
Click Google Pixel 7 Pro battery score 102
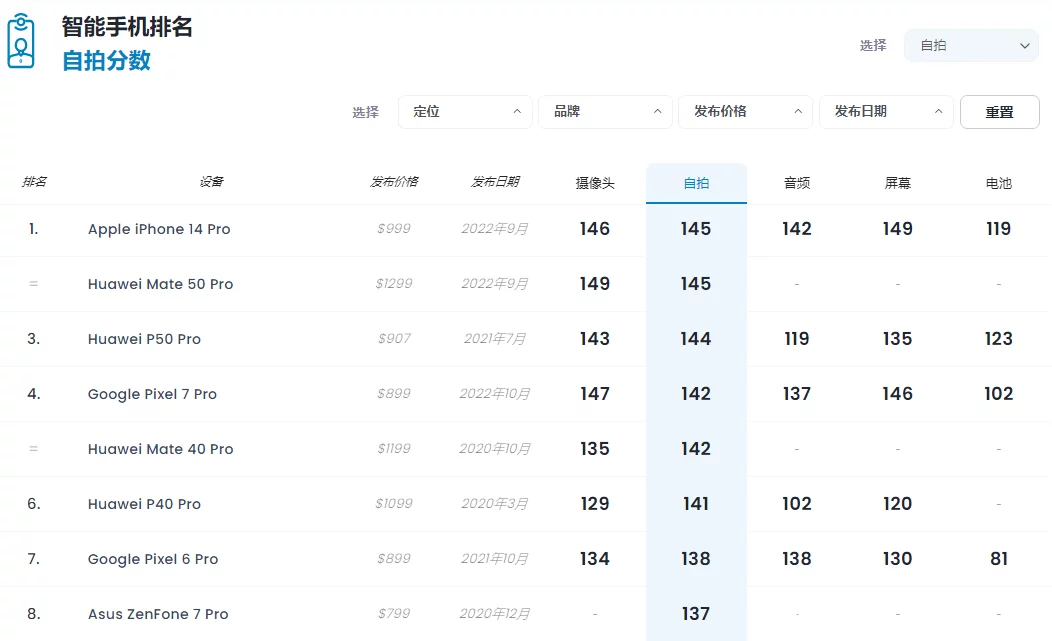pyautogui.click(x=998, y=394)
